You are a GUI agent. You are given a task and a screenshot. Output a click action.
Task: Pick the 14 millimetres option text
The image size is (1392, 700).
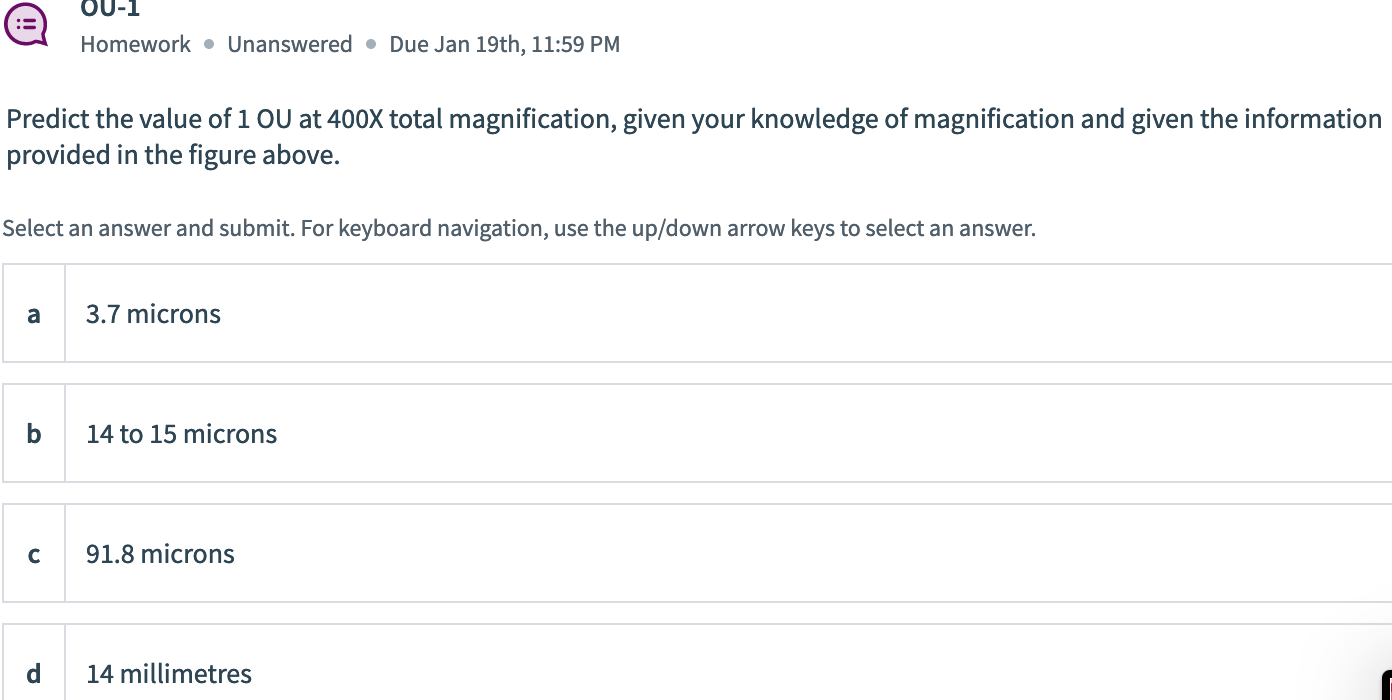click(x=169, y=674)
